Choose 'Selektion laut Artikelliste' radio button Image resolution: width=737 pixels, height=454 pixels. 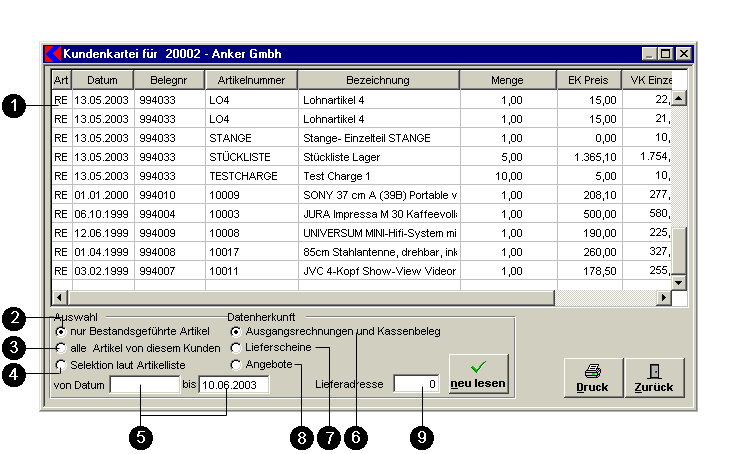pyautogui.click(x=62, y=365)
